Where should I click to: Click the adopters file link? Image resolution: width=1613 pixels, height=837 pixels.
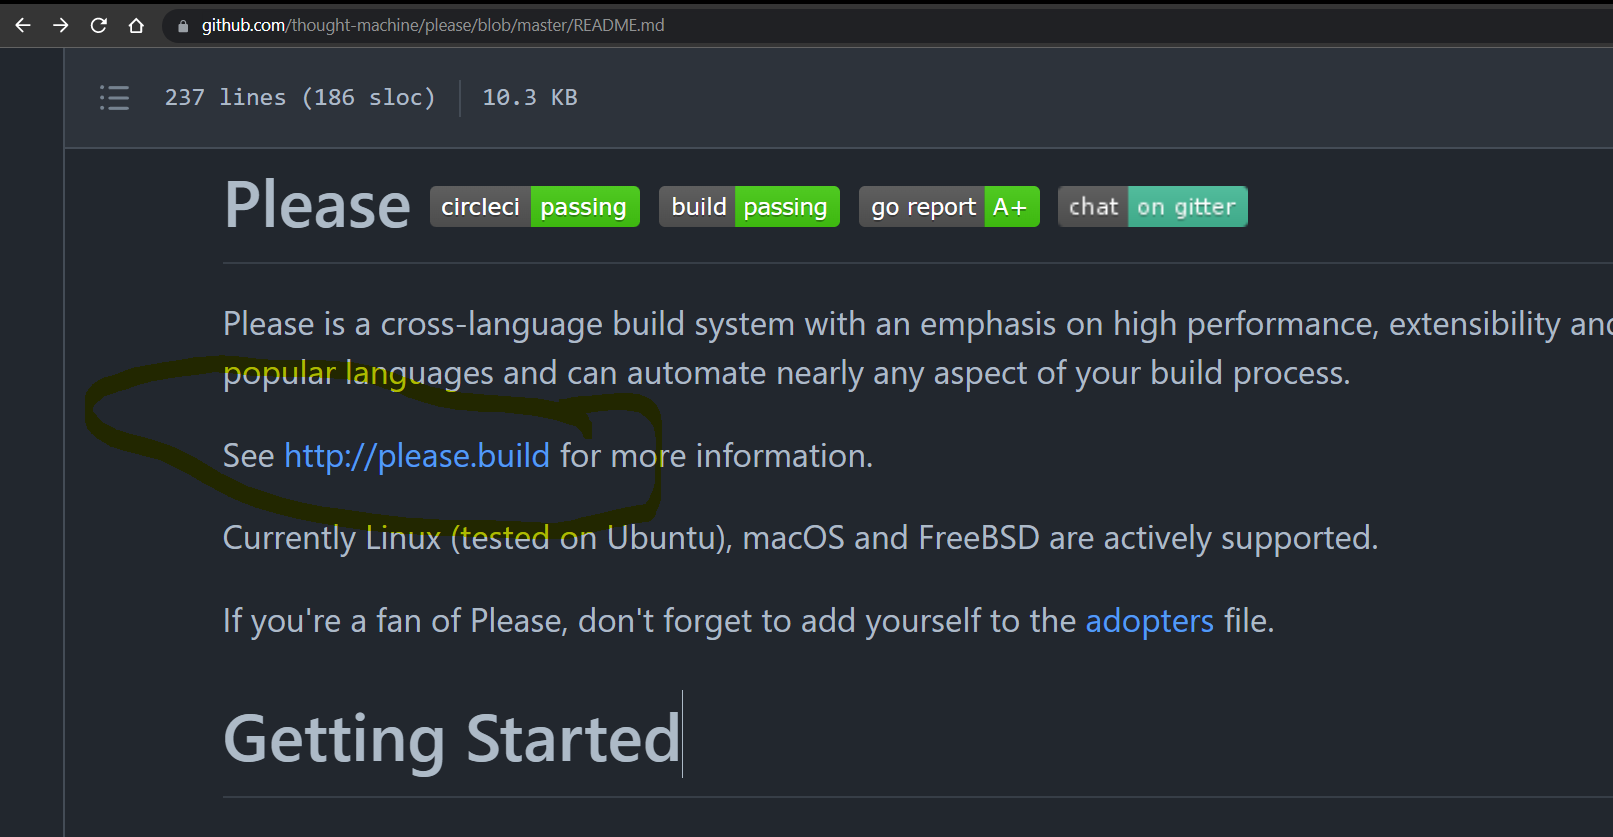pos(1148,621)
